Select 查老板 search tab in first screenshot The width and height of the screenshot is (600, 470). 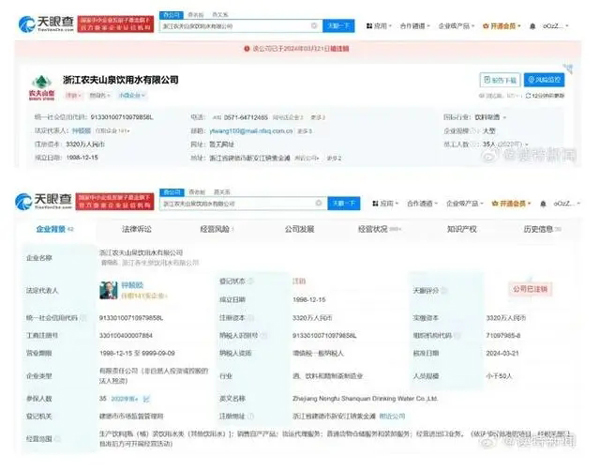196,15
